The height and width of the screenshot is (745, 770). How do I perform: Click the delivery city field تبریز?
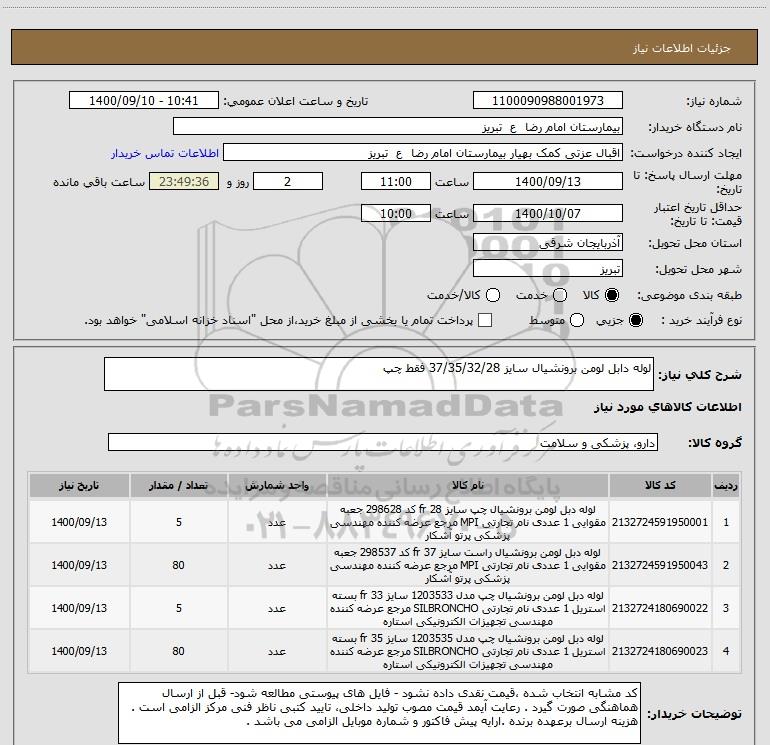(x=548, y=269)
